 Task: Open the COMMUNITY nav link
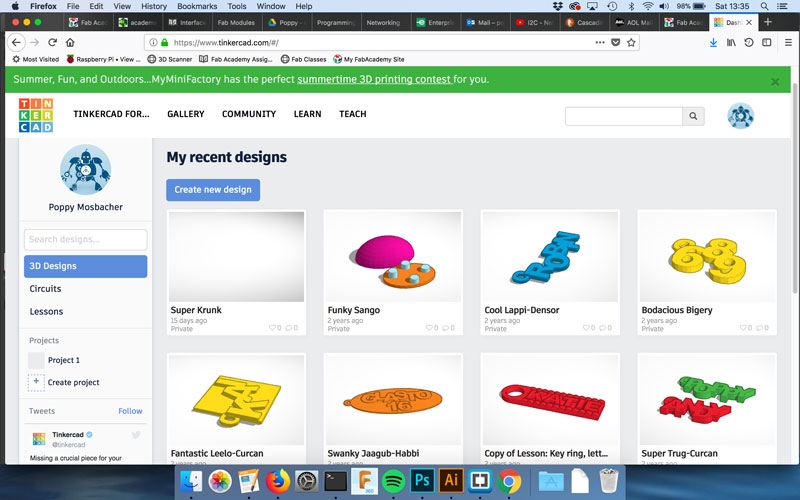tap(249, 114)
